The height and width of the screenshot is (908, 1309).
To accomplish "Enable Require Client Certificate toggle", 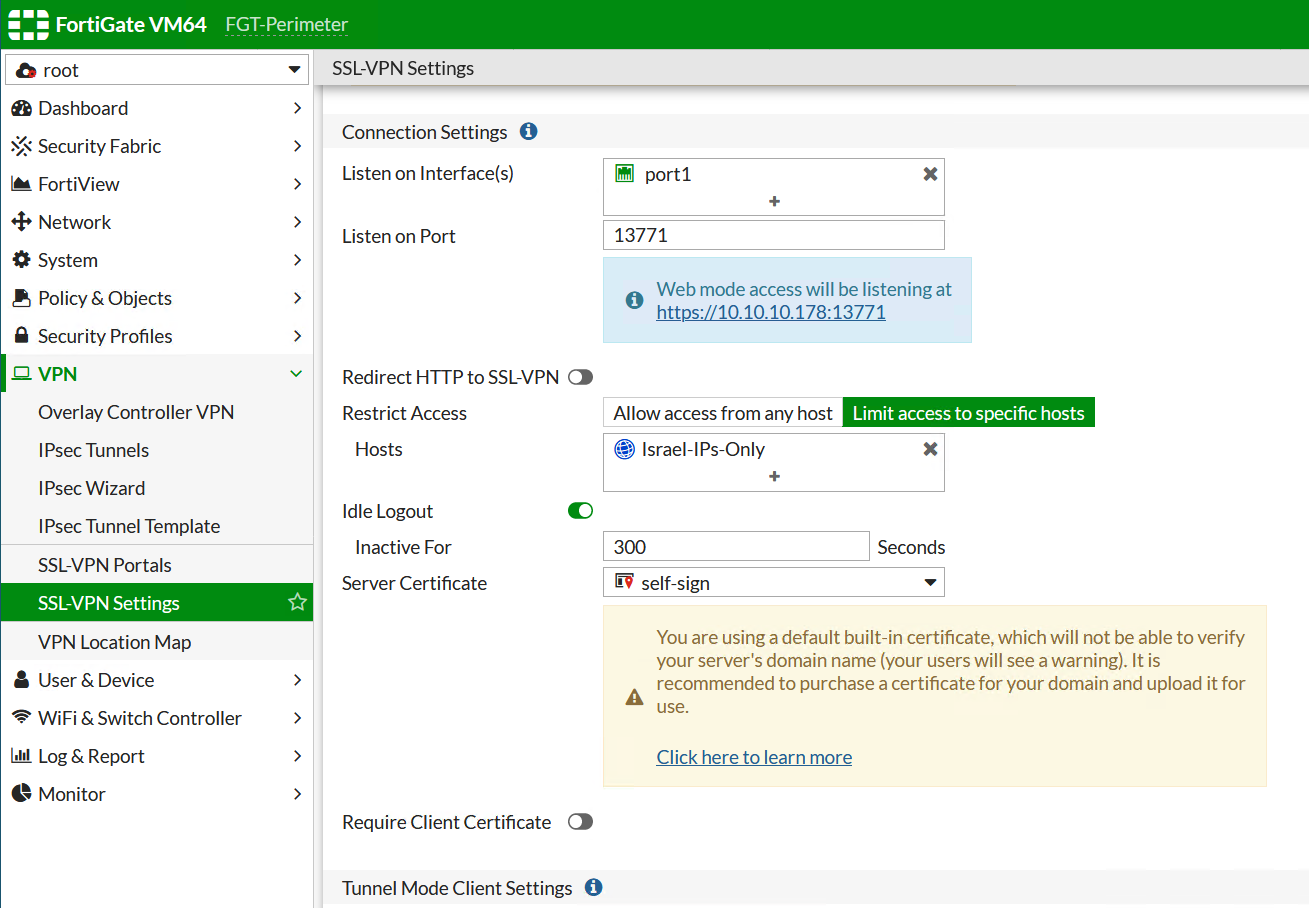I will click(x=580, y=821).
